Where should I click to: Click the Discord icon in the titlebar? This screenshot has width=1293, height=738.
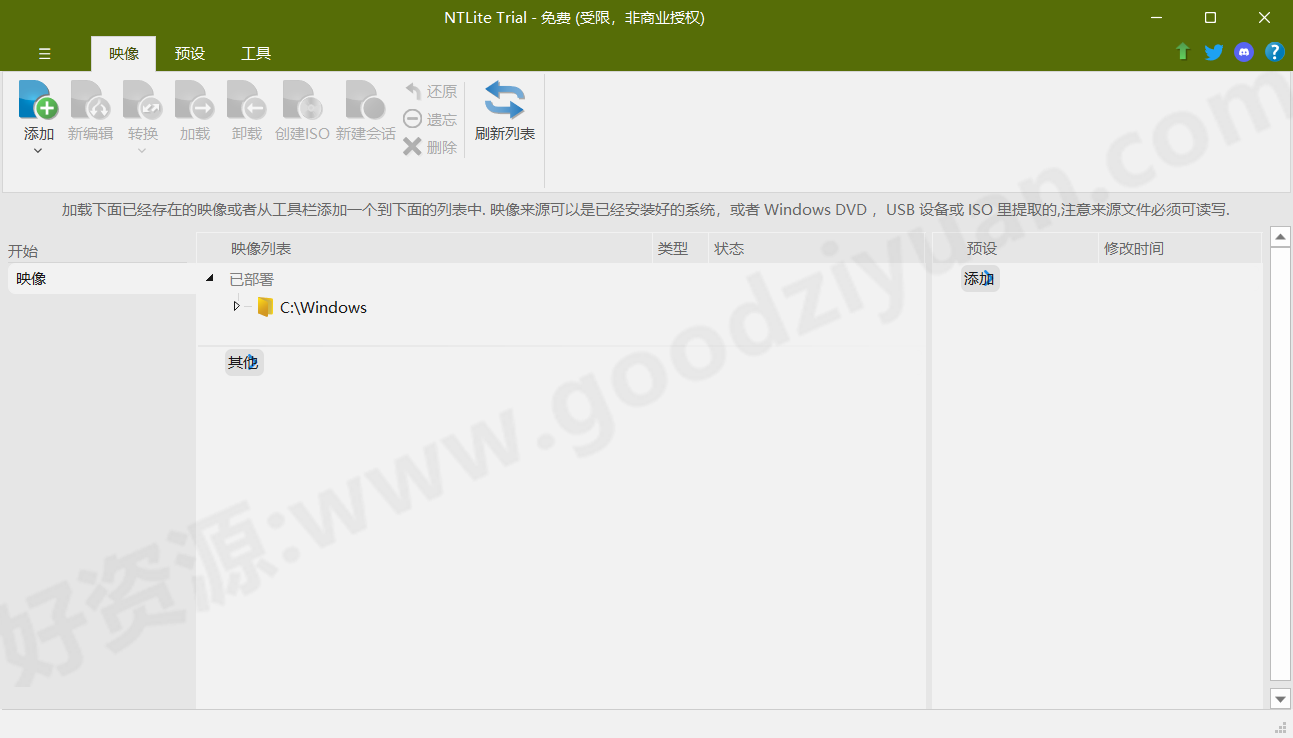coord(1243,51)
